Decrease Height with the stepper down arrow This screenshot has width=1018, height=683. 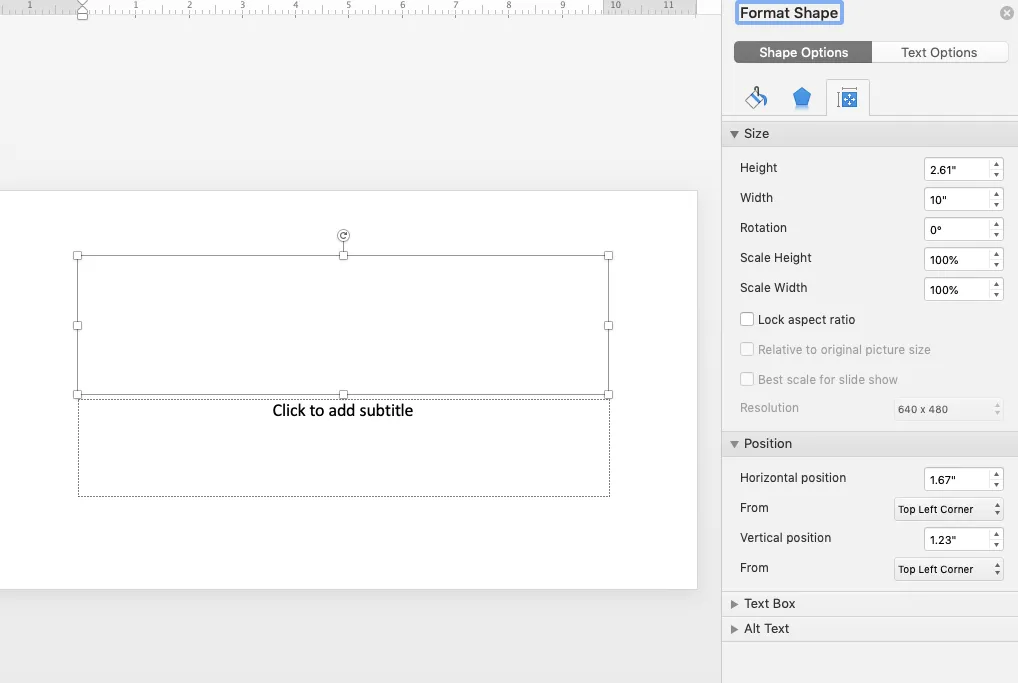click(997, 175)
